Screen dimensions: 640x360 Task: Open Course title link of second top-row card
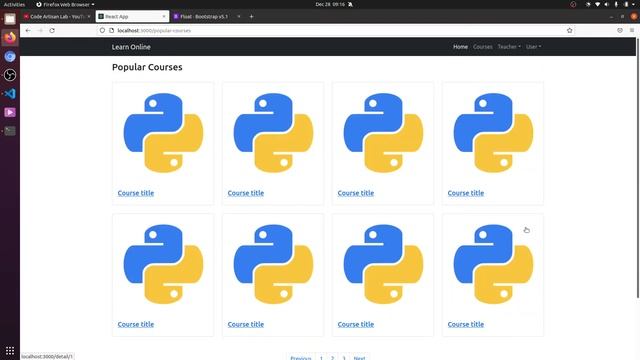pos(246,193)
